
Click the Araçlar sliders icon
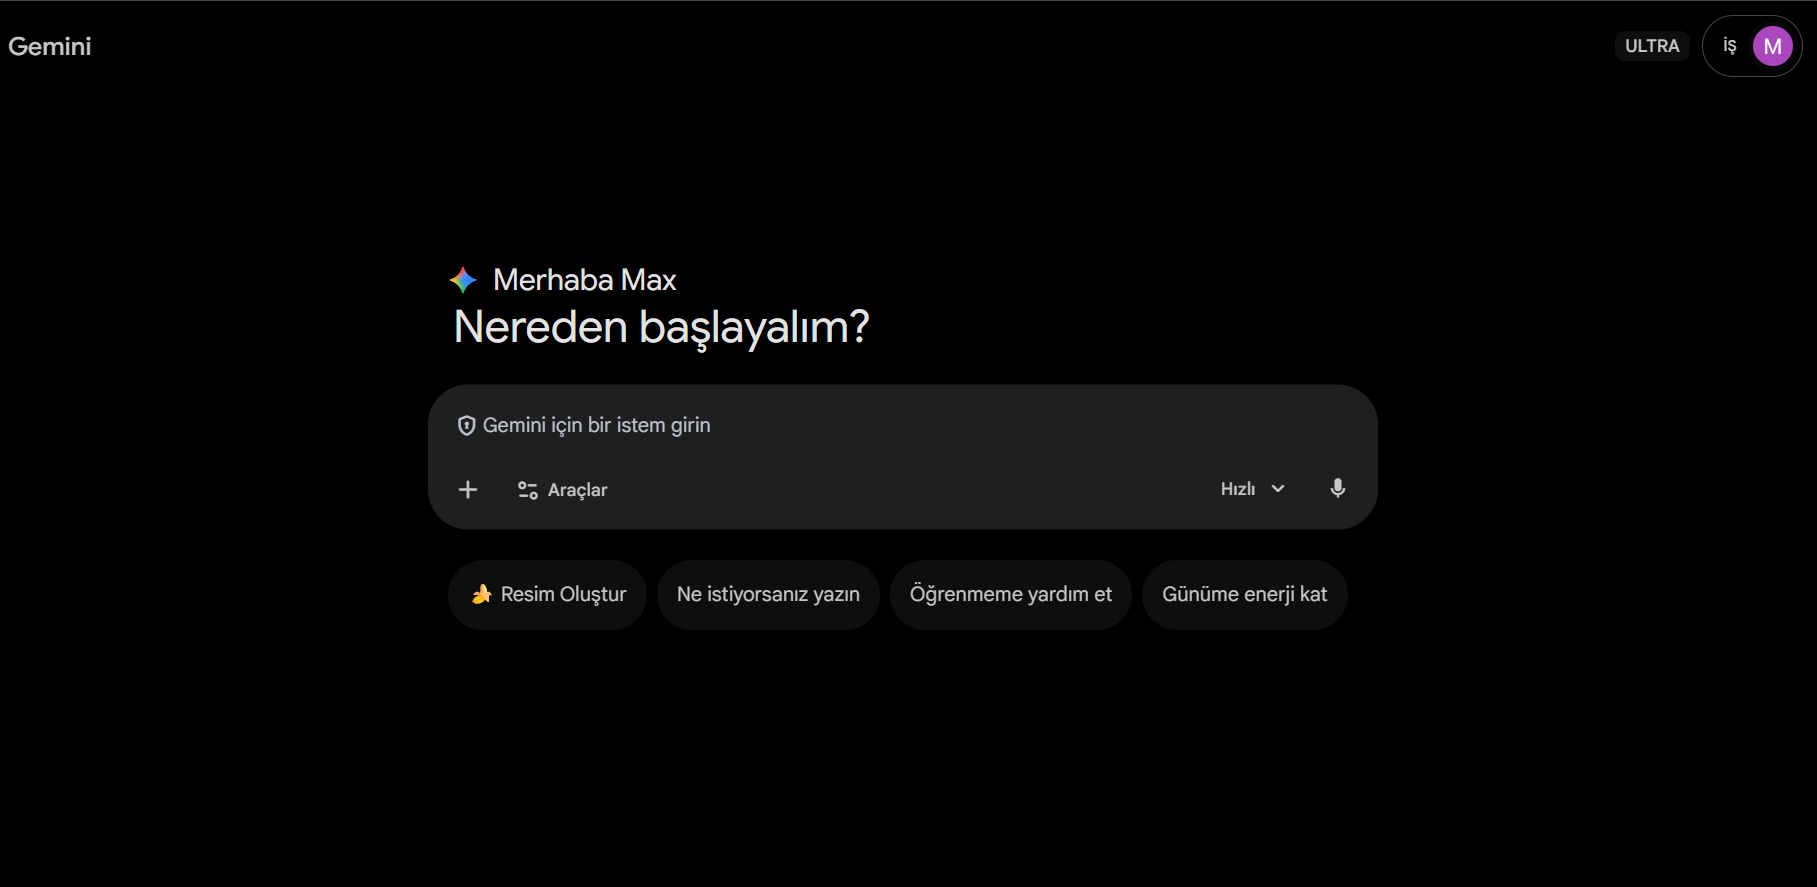pos(527,490)
